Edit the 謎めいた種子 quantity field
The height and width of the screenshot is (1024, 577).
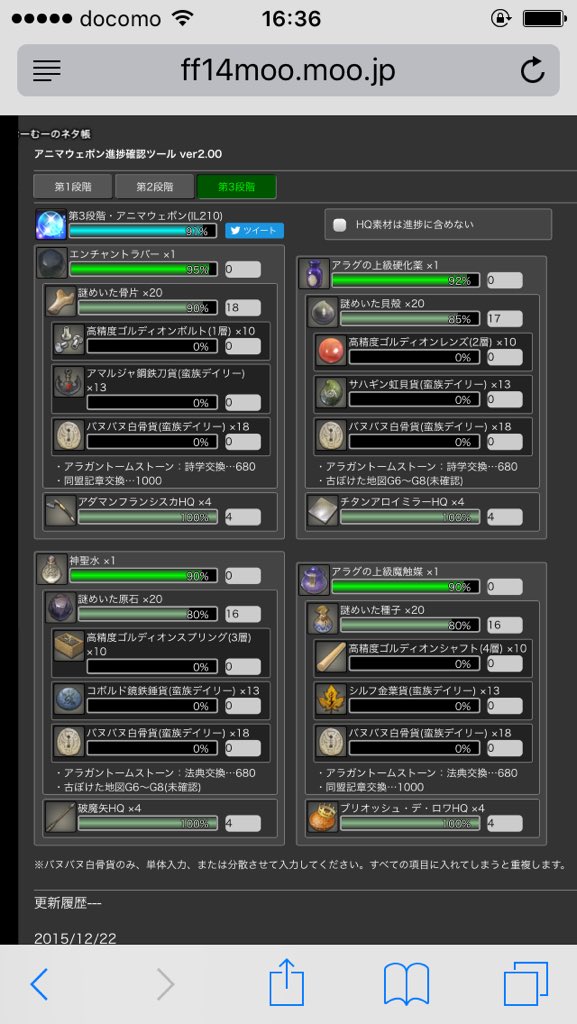505,625
